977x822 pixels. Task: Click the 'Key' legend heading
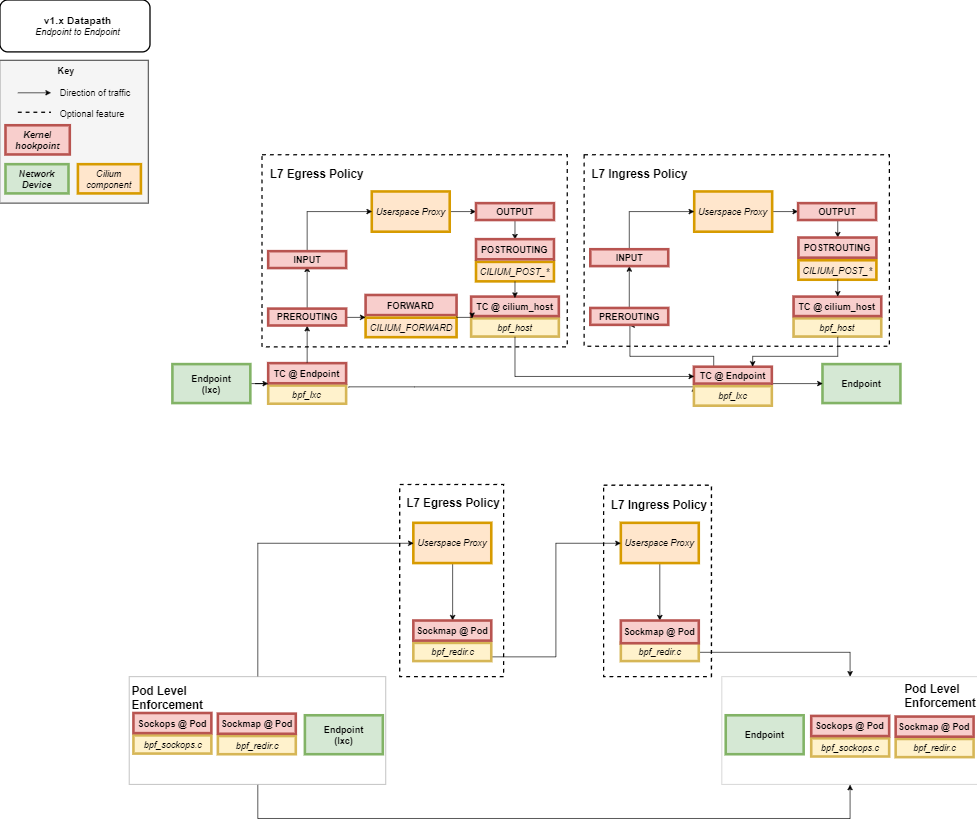coord(65,71)
